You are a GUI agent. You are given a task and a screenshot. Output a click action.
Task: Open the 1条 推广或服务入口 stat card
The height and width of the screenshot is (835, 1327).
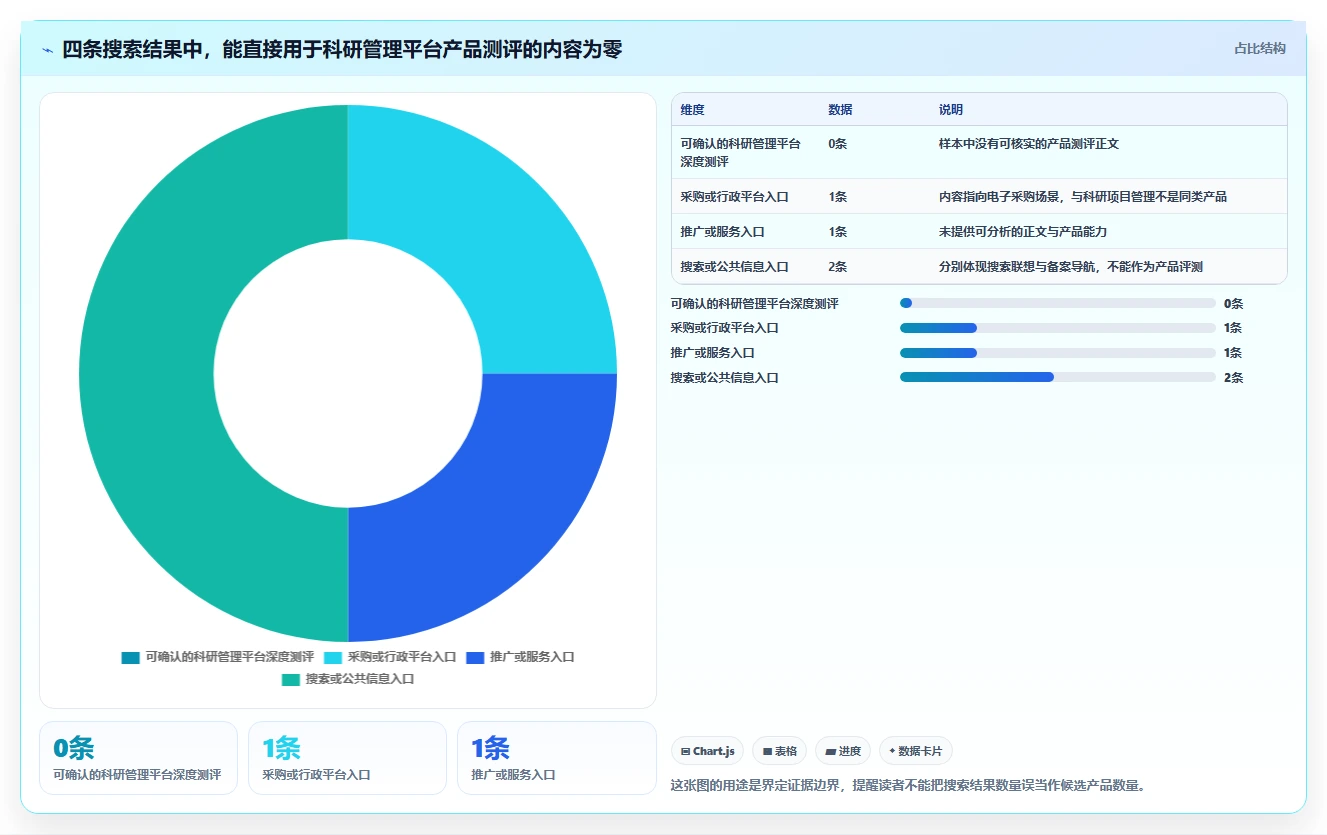point(556,758)
